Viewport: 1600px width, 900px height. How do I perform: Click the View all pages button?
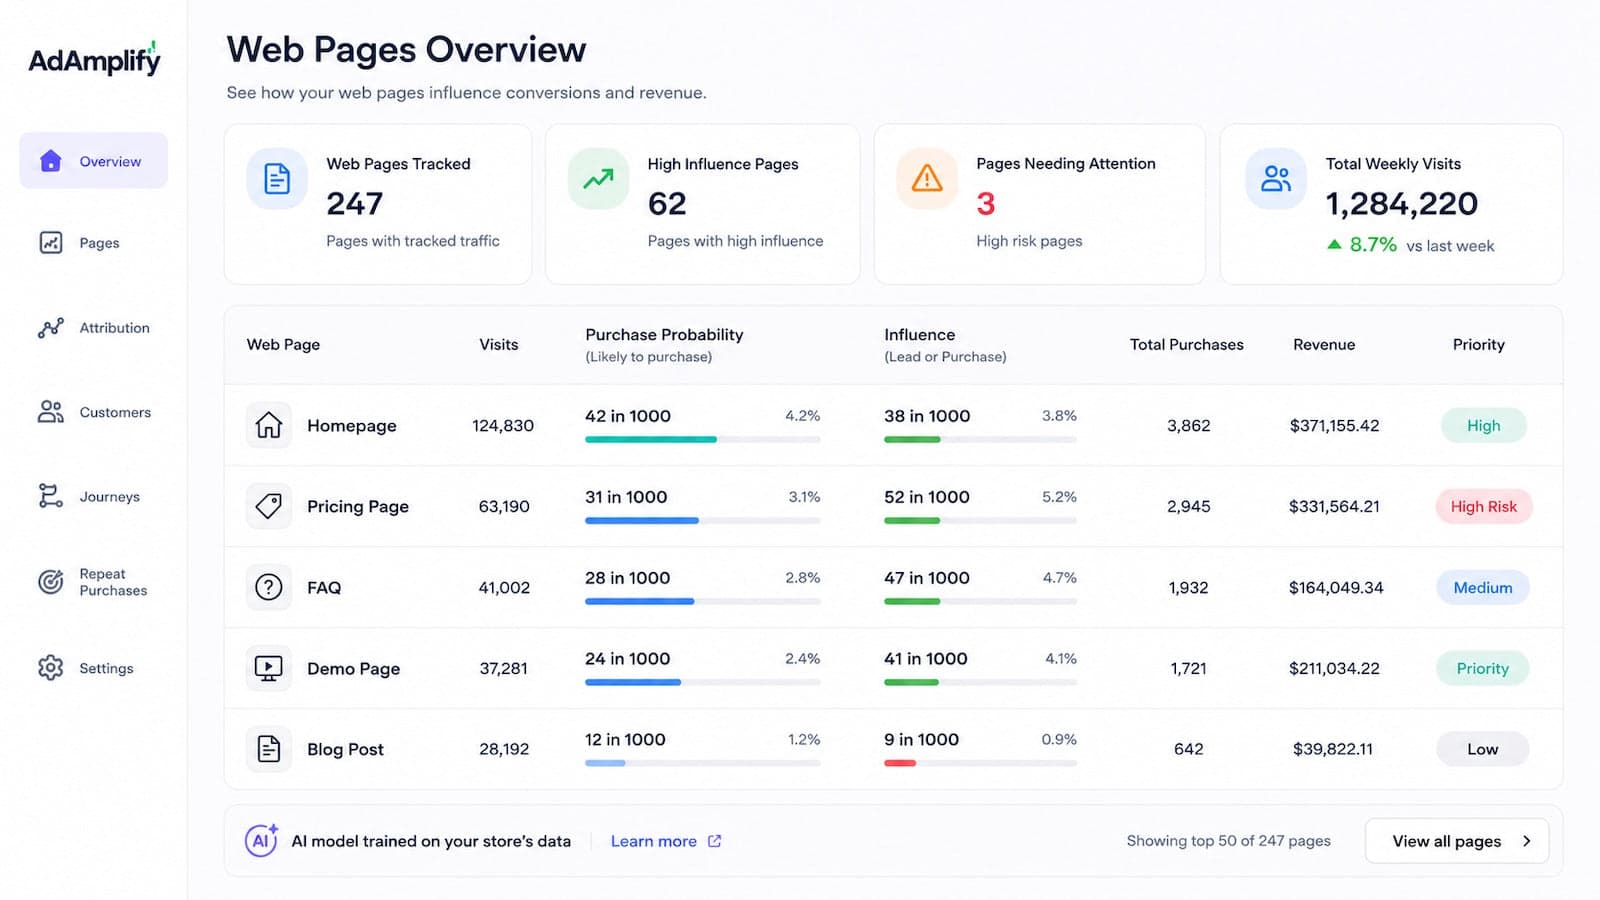[1457, 841]
